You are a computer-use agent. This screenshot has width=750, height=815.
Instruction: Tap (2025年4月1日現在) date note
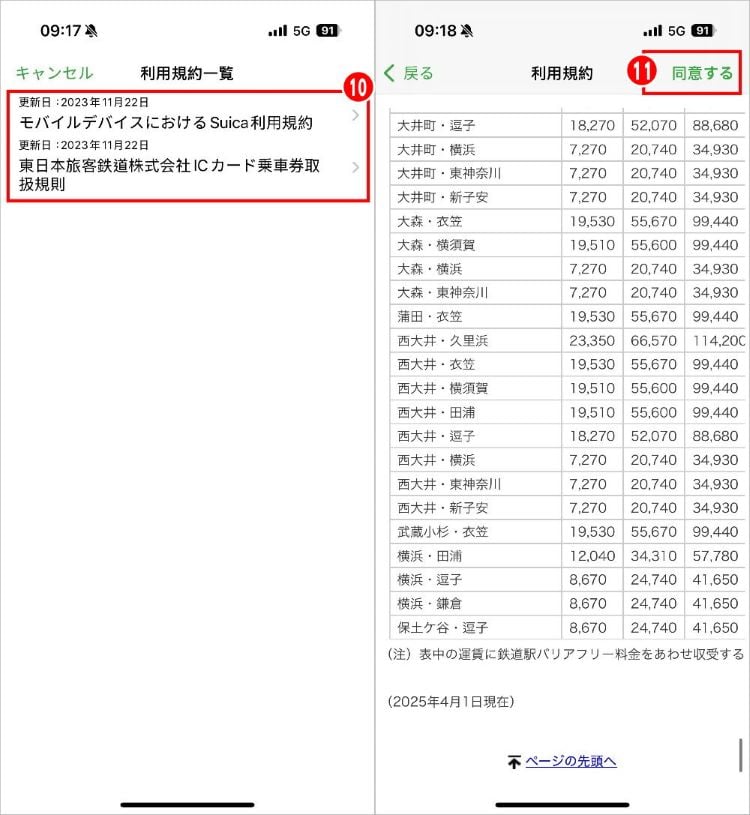(451, 702)
